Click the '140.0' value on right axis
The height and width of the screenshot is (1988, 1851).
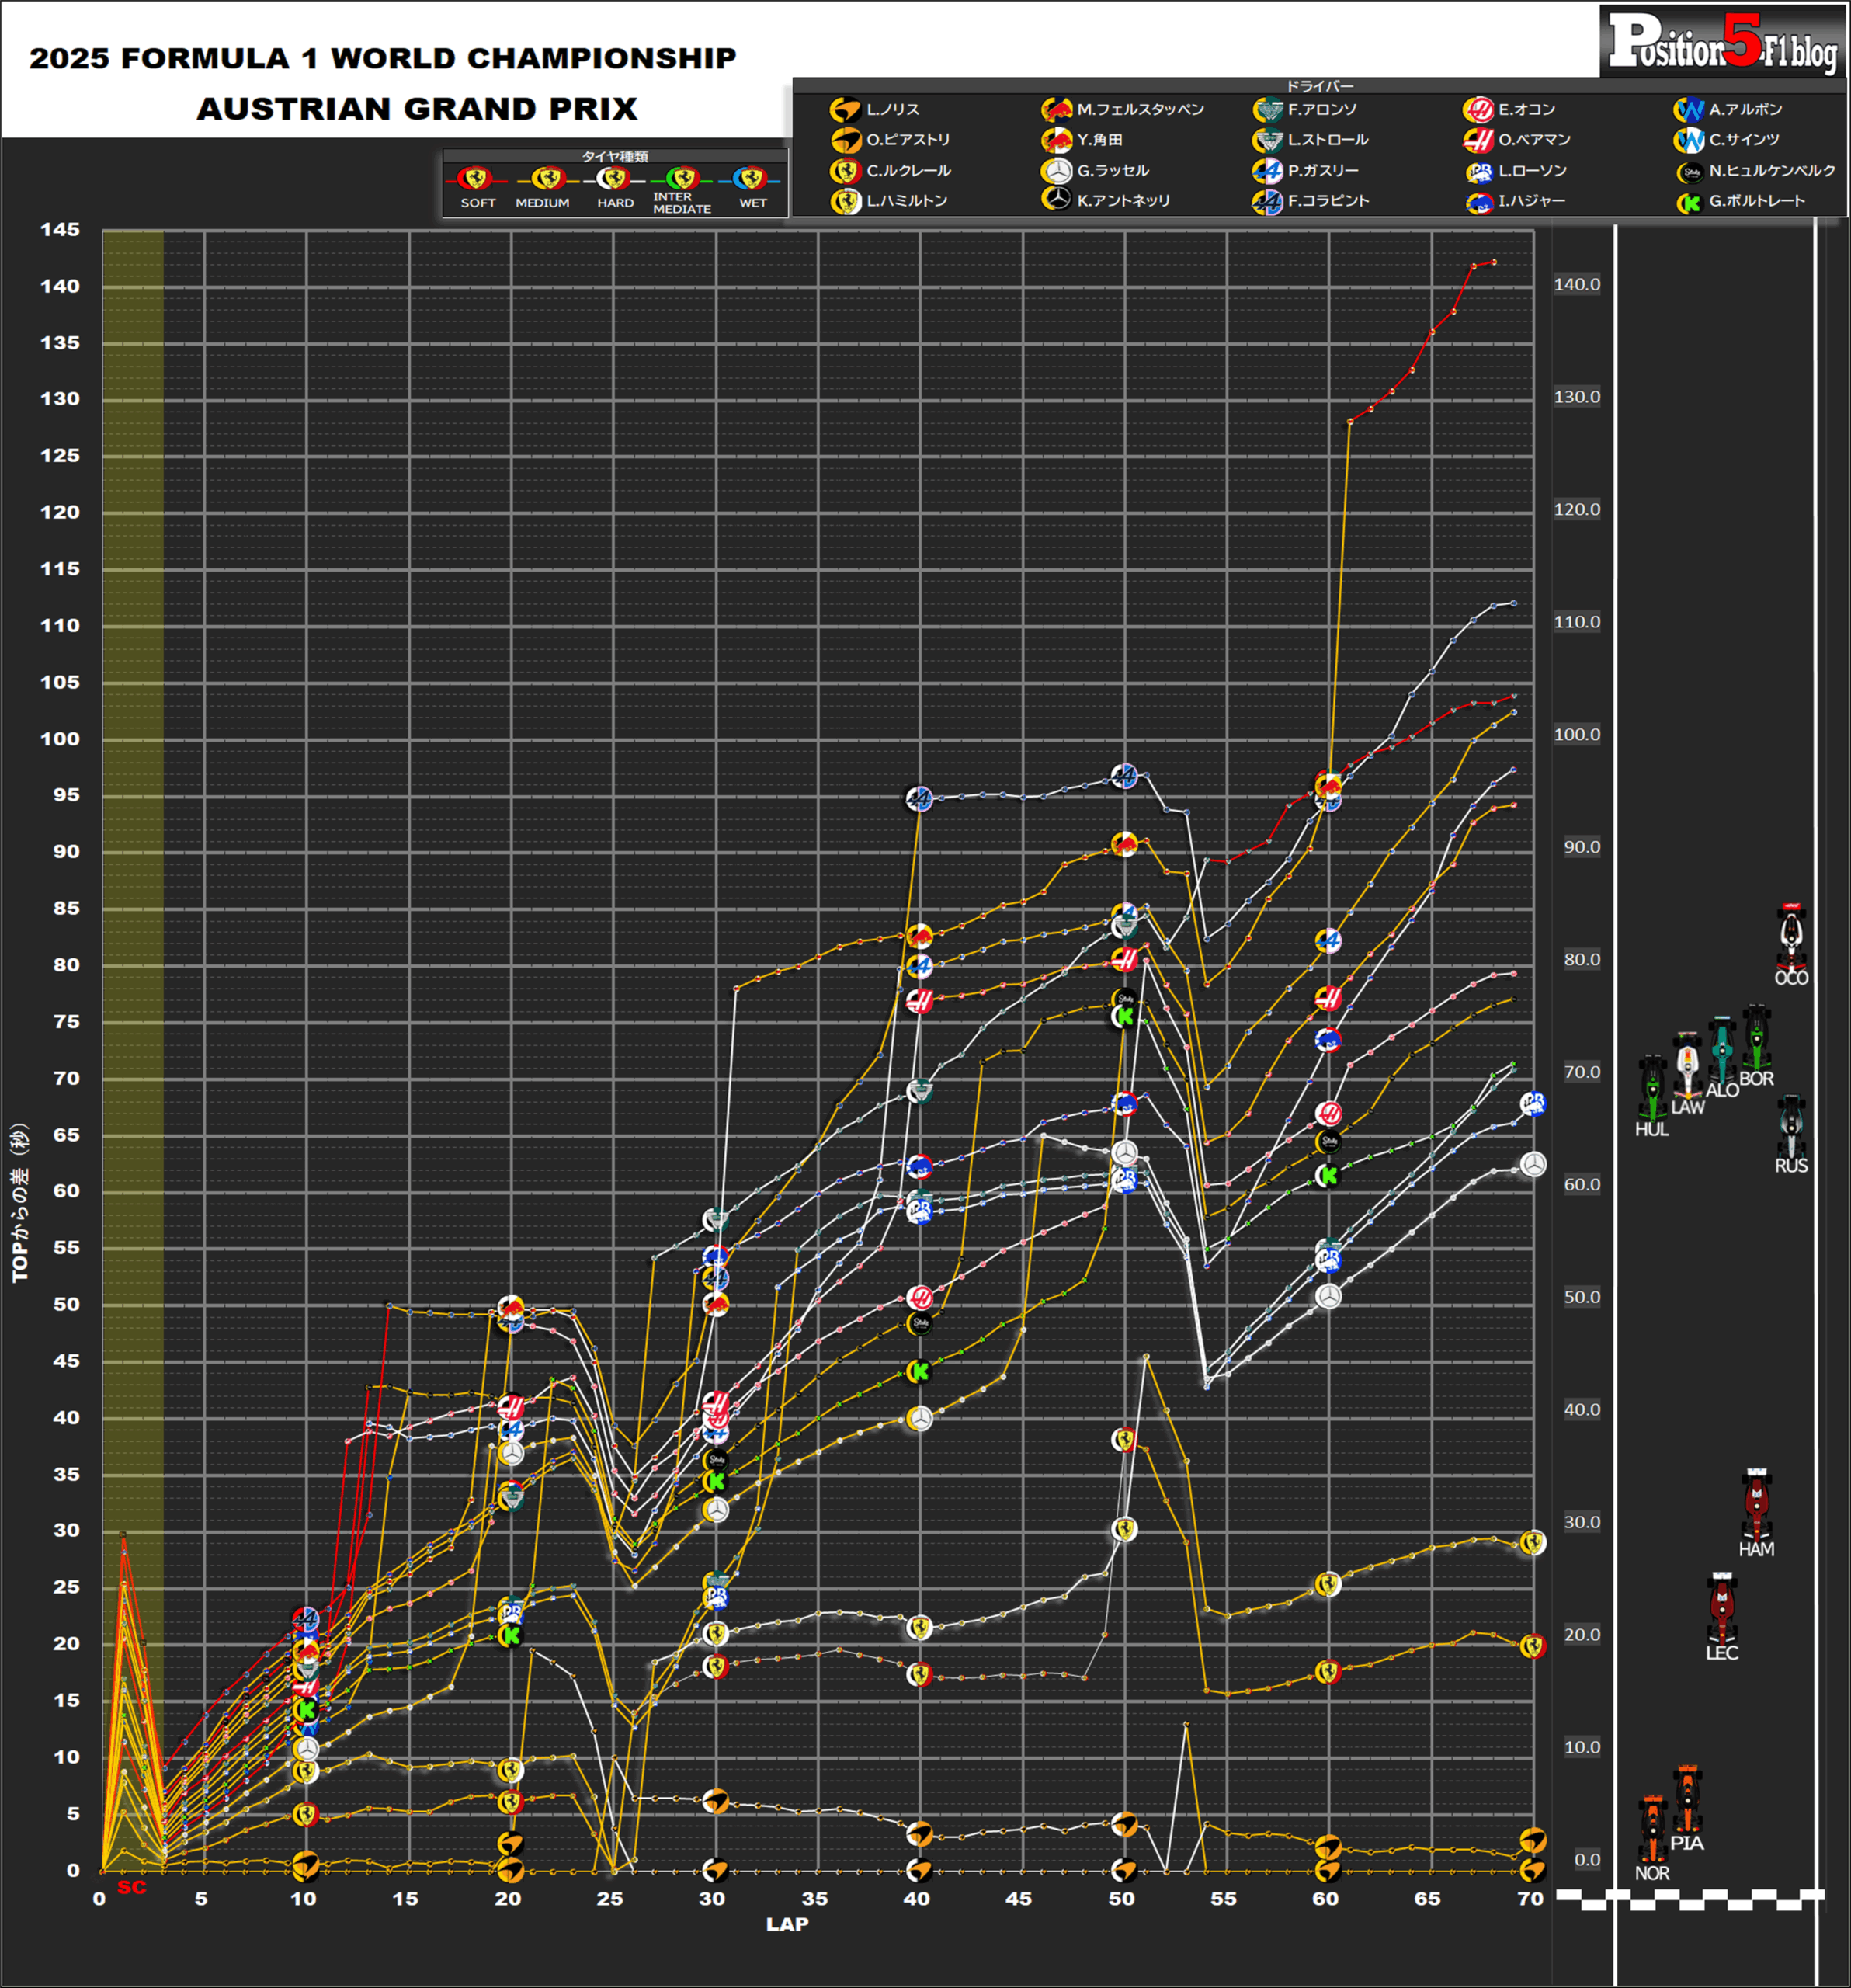click(1577, 285)
